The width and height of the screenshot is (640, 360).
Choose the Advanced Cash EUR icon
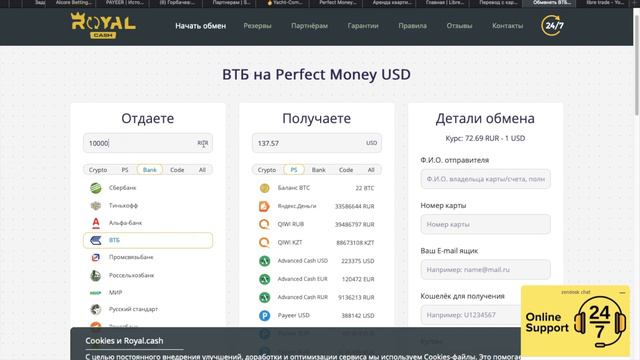tap(264, 279)
